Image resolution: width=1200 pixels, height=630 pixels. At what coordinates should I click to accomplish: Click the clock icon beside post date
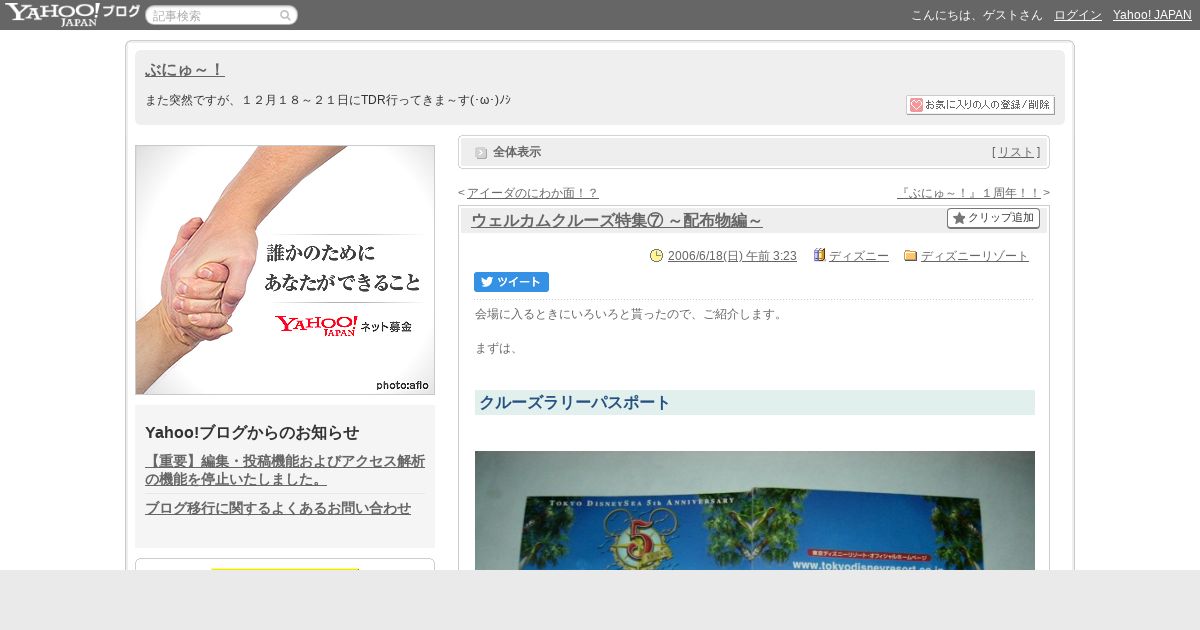click(x=656, y=256)
